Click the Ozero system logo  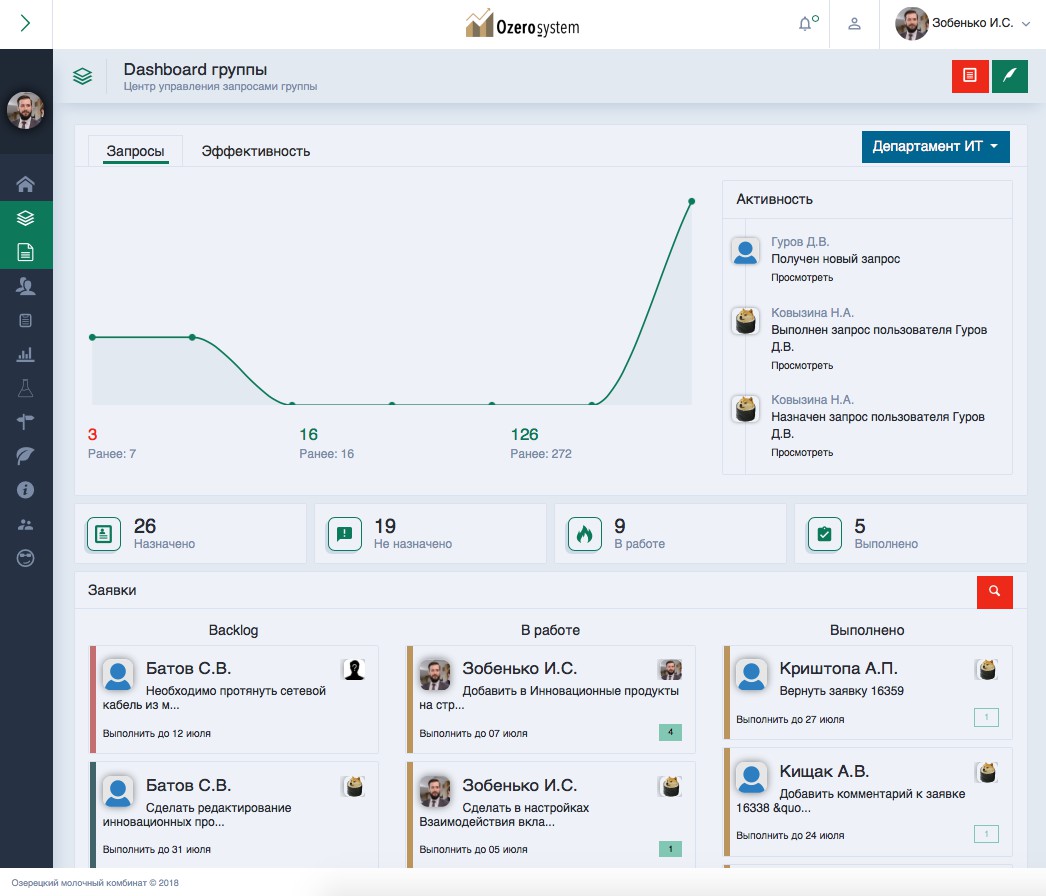pos(522,24)
